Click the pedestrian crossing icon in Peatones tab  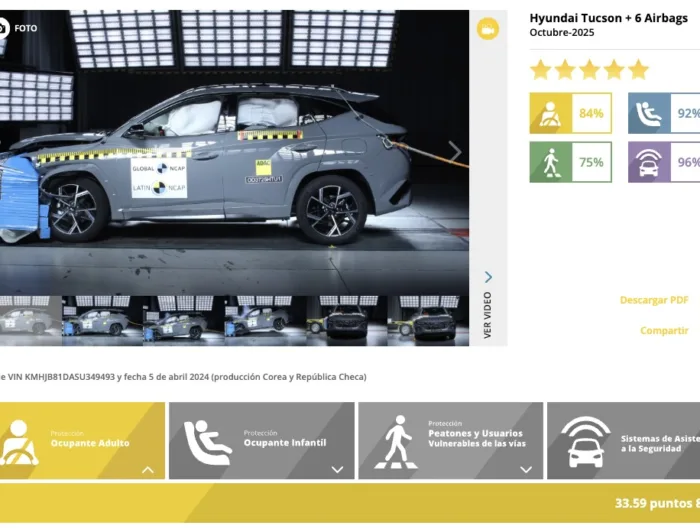point(397,442)
